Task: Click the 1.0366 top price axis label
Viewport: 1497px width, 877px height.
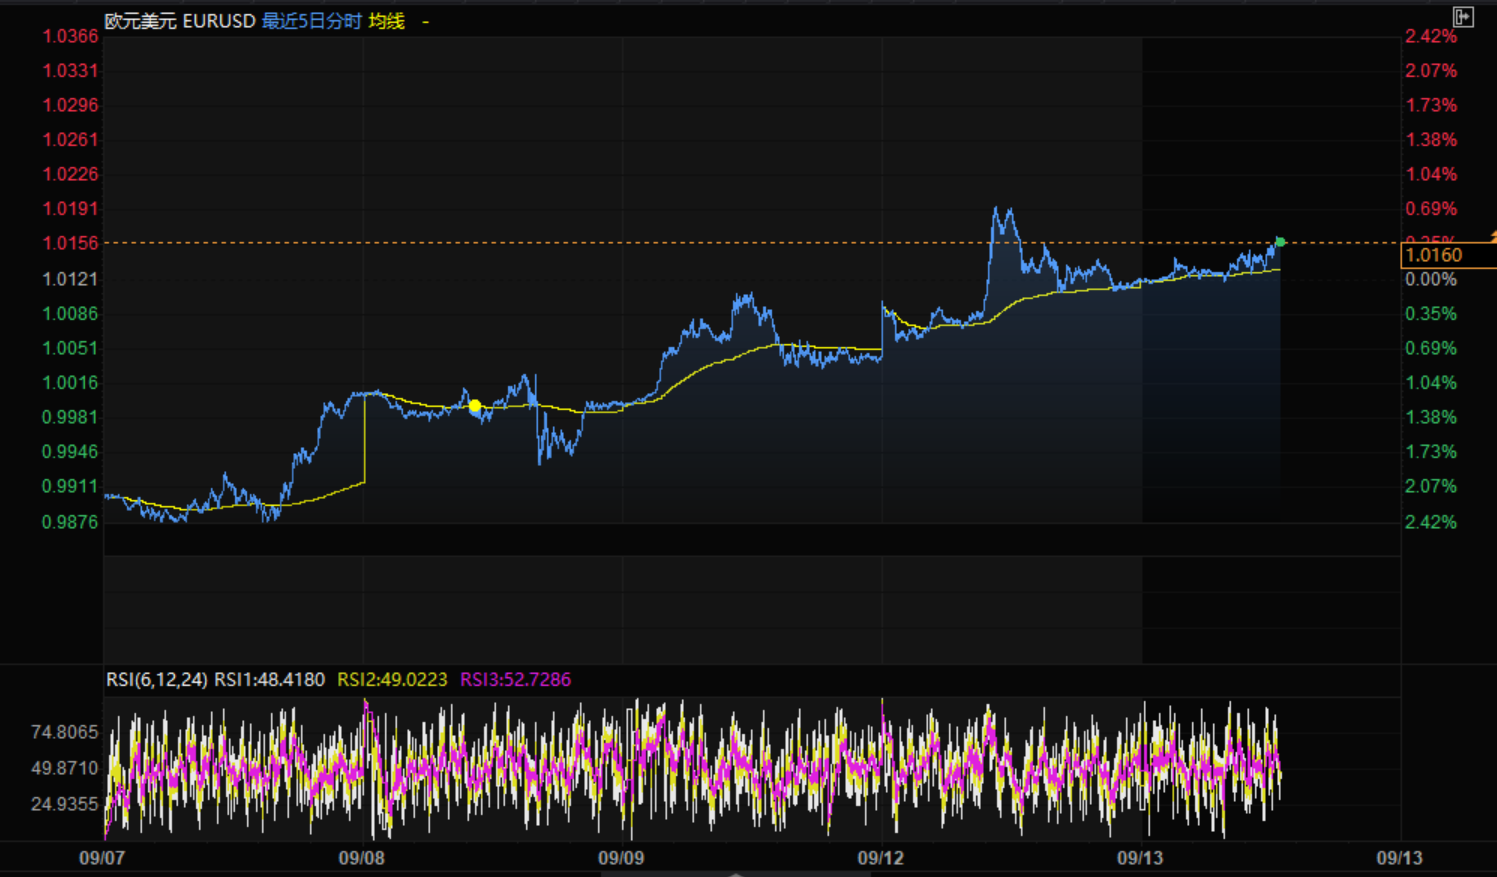Action: [x=70, y=37]
